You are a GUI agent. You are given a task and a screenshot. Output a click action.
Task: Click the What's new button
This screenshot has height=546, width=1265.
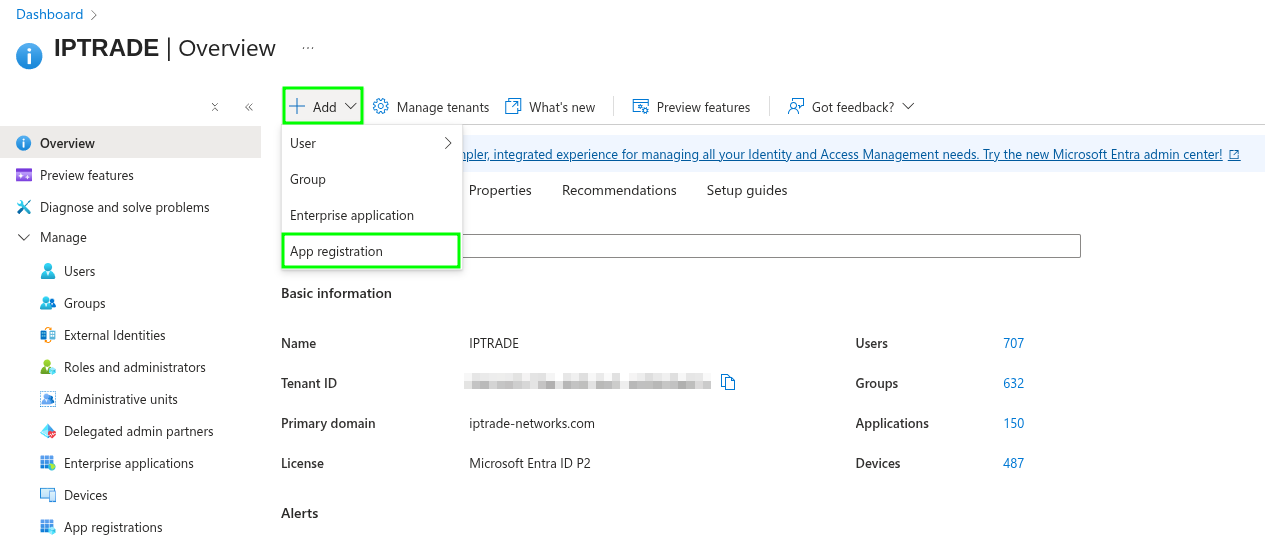coord(550,107)
